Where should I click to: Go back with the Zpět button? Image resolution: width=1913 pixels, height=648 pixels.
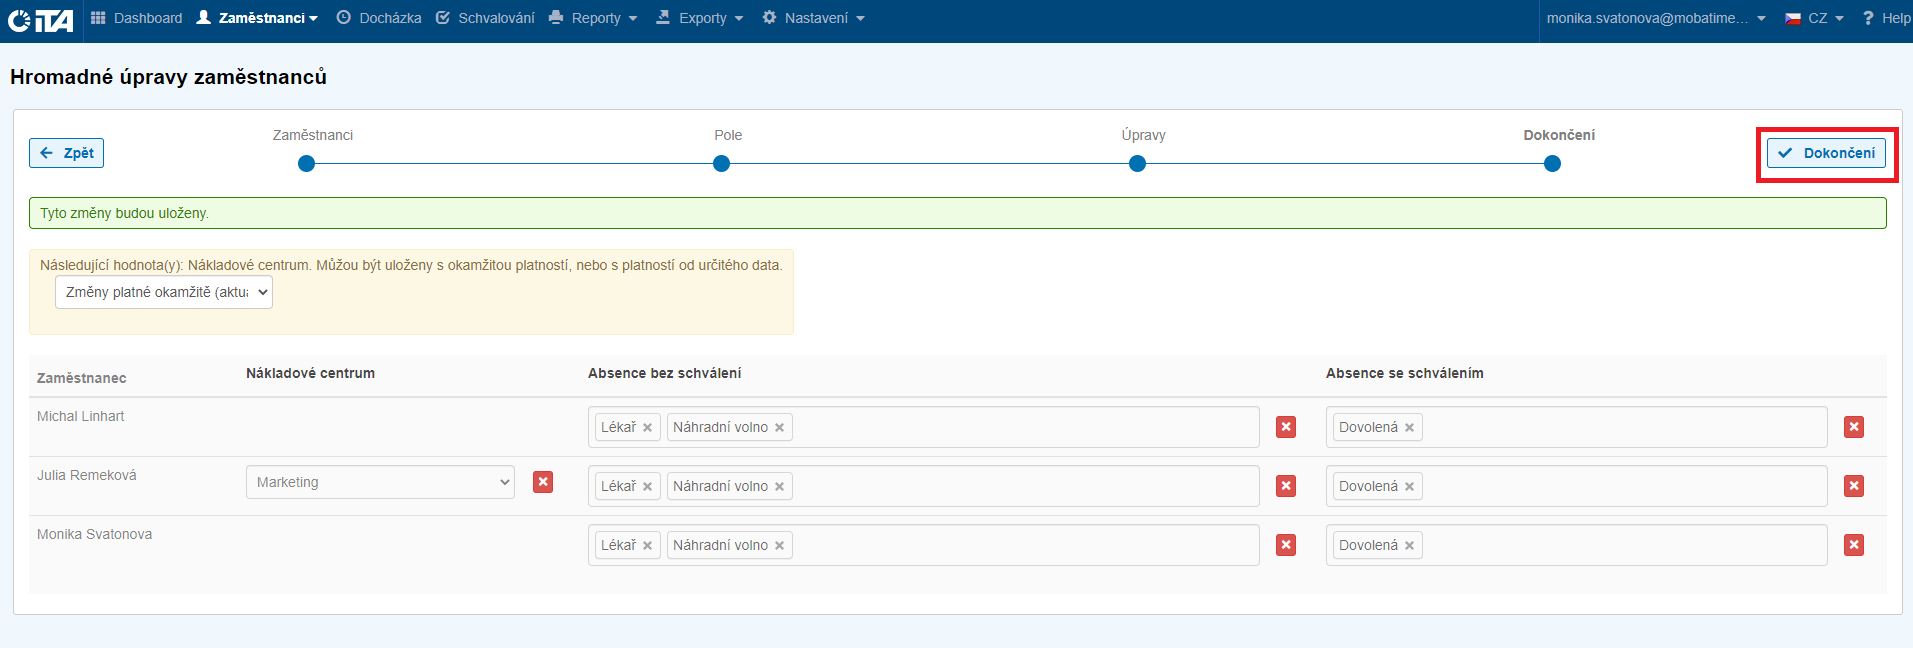click(67, 153)
